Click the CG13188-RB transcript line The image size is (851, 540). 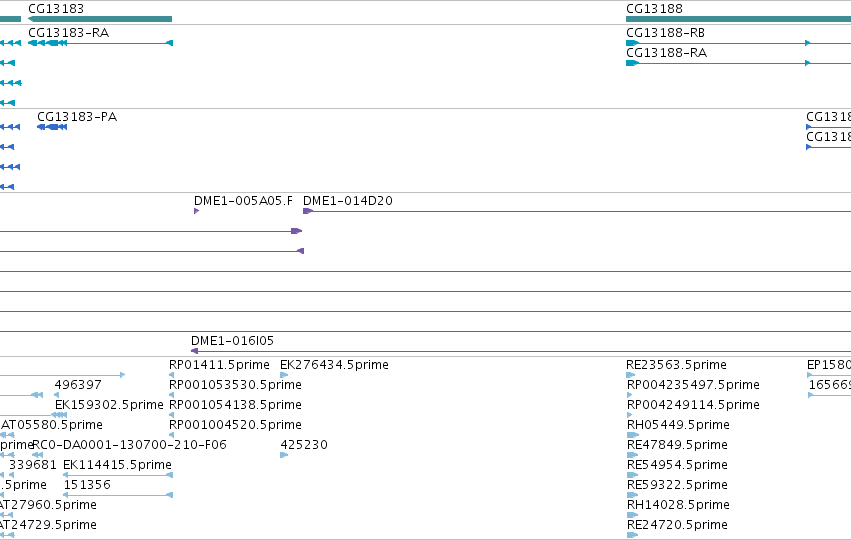coord(739,43)
